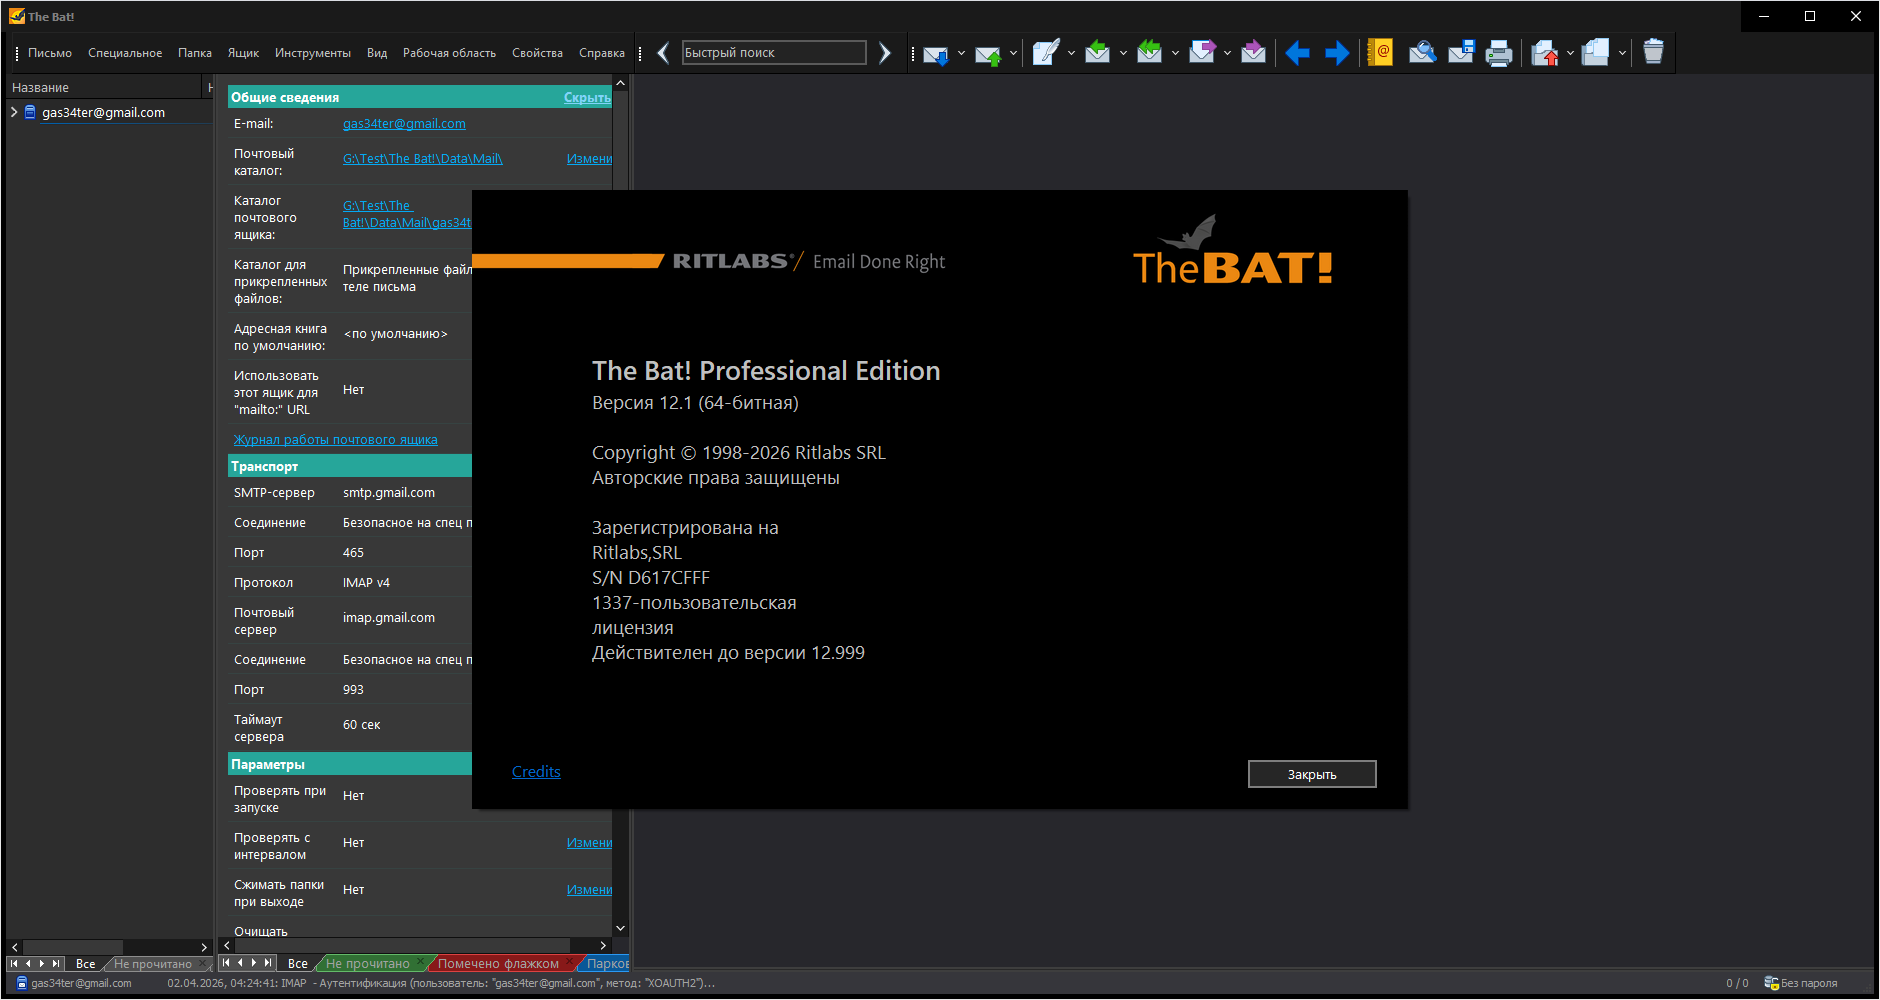This screenshot has height=1000, width=1880.
Task: Click the Reply to all double-arrow icon
Action: (x=1149, y=53)
